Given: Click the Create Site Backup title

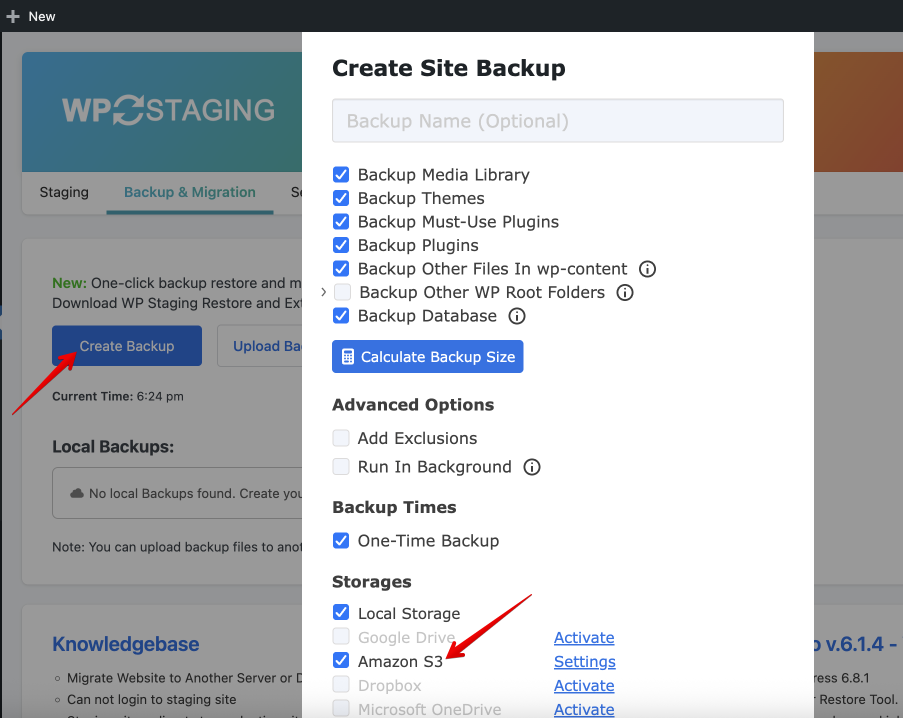Looking at the screenshot, I should click(x=449, y=68).
